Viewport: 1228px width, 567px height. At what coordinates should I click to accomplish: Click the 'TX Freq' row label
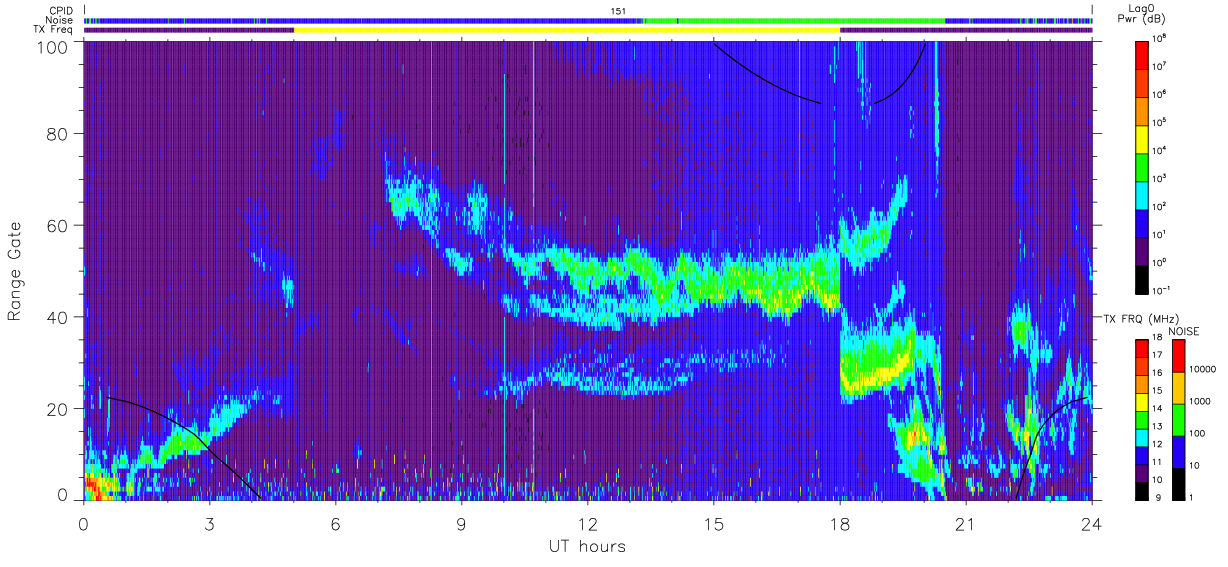coord(55,30)
